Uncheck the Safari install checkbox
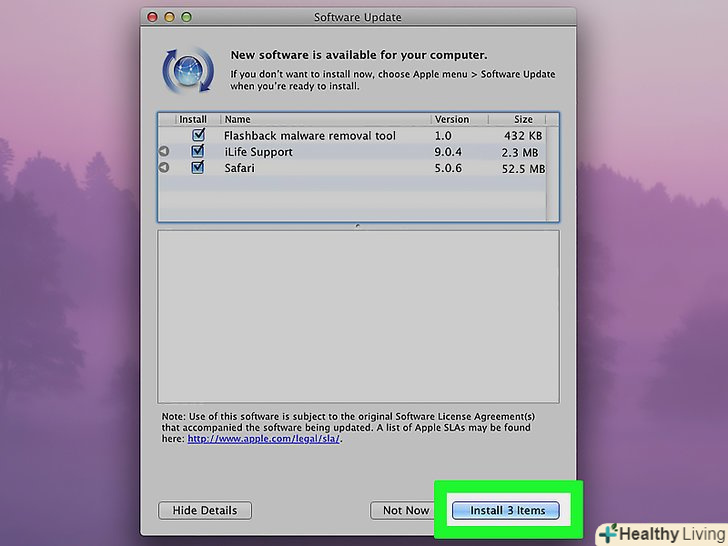 click(198, 167)
